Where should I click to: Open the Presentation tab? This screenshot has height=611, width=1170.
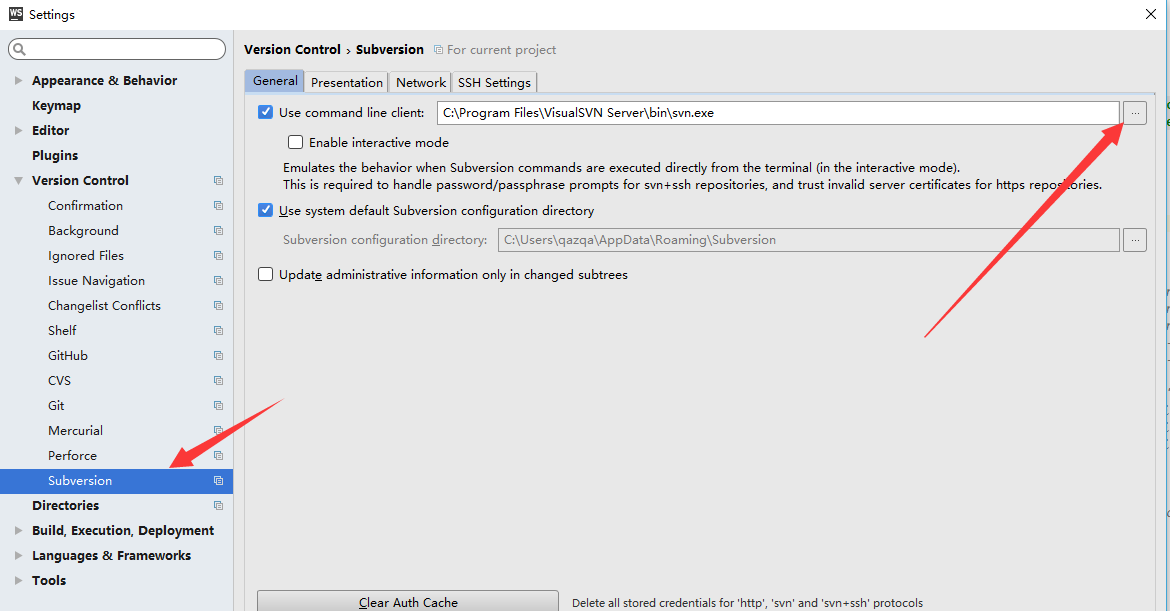click(x=346, y=82)
